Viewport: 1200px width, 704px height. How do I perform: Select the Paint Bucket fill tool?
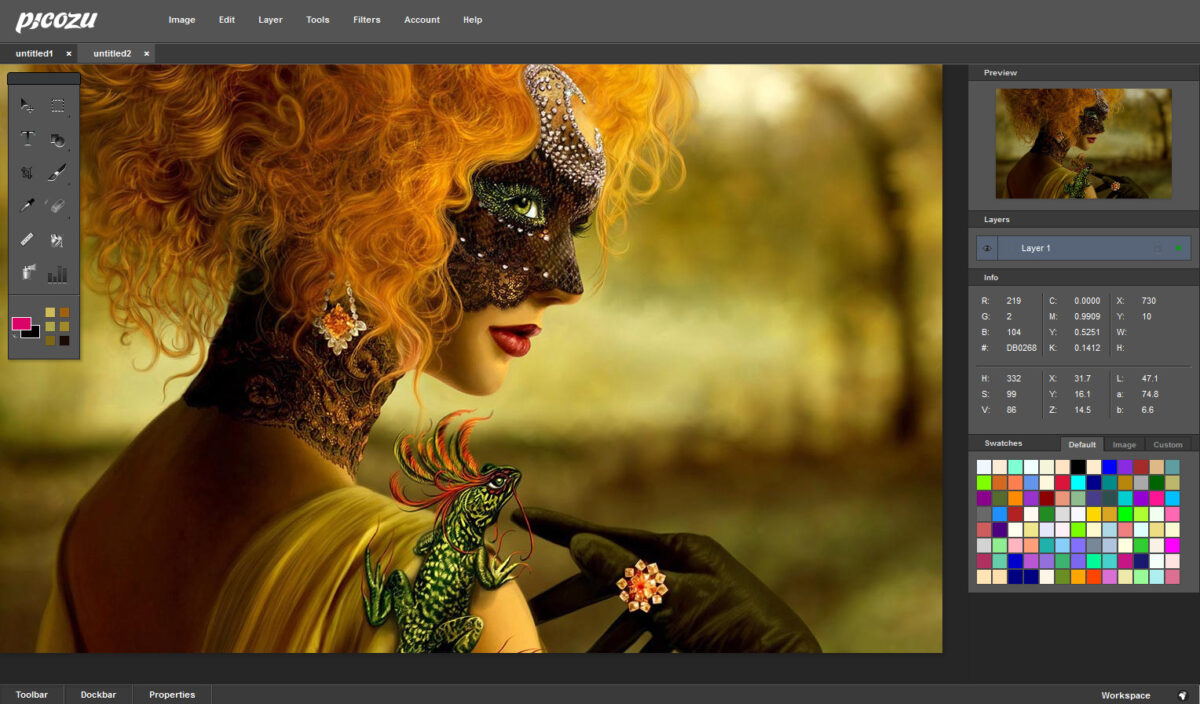(58, 240)
